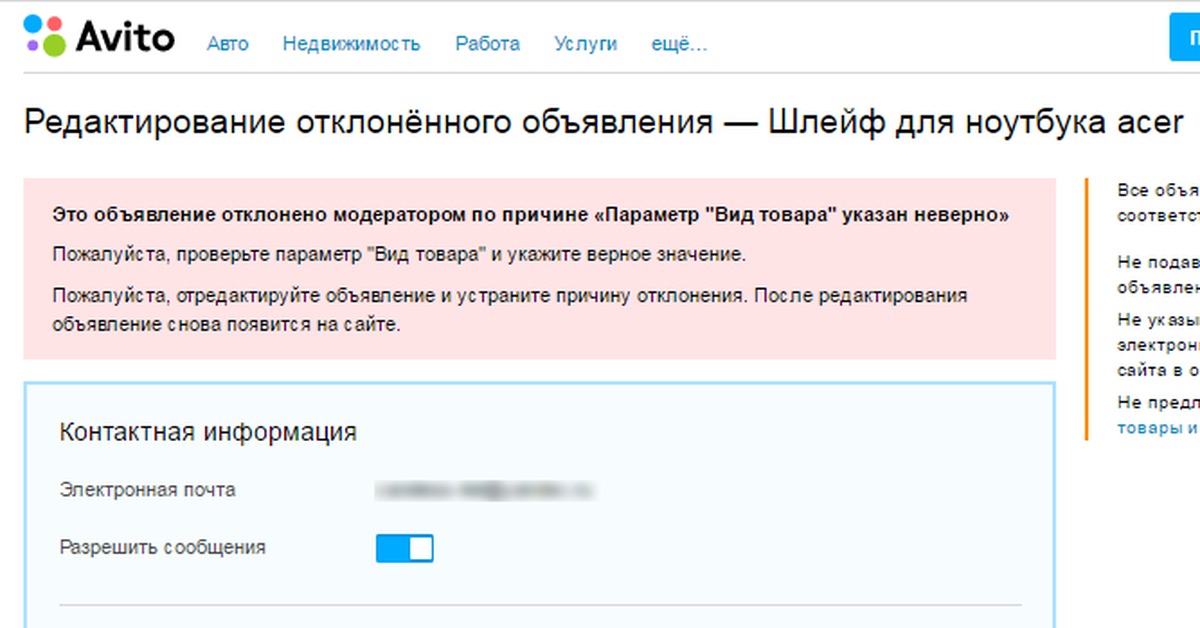1200x628 pixels.
Task: Click the Электронная почта label
Action: (x=148, y=490)
